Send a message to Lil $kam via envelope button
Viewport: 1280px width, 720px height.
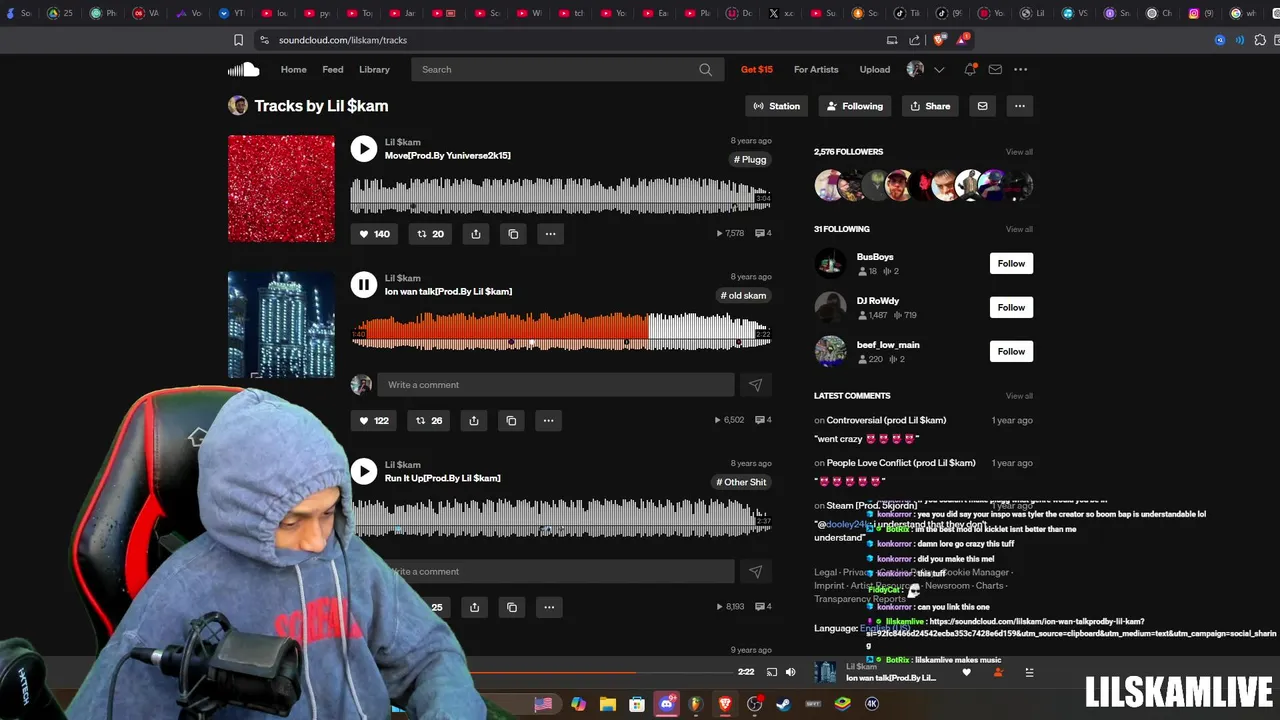(982, 106)
